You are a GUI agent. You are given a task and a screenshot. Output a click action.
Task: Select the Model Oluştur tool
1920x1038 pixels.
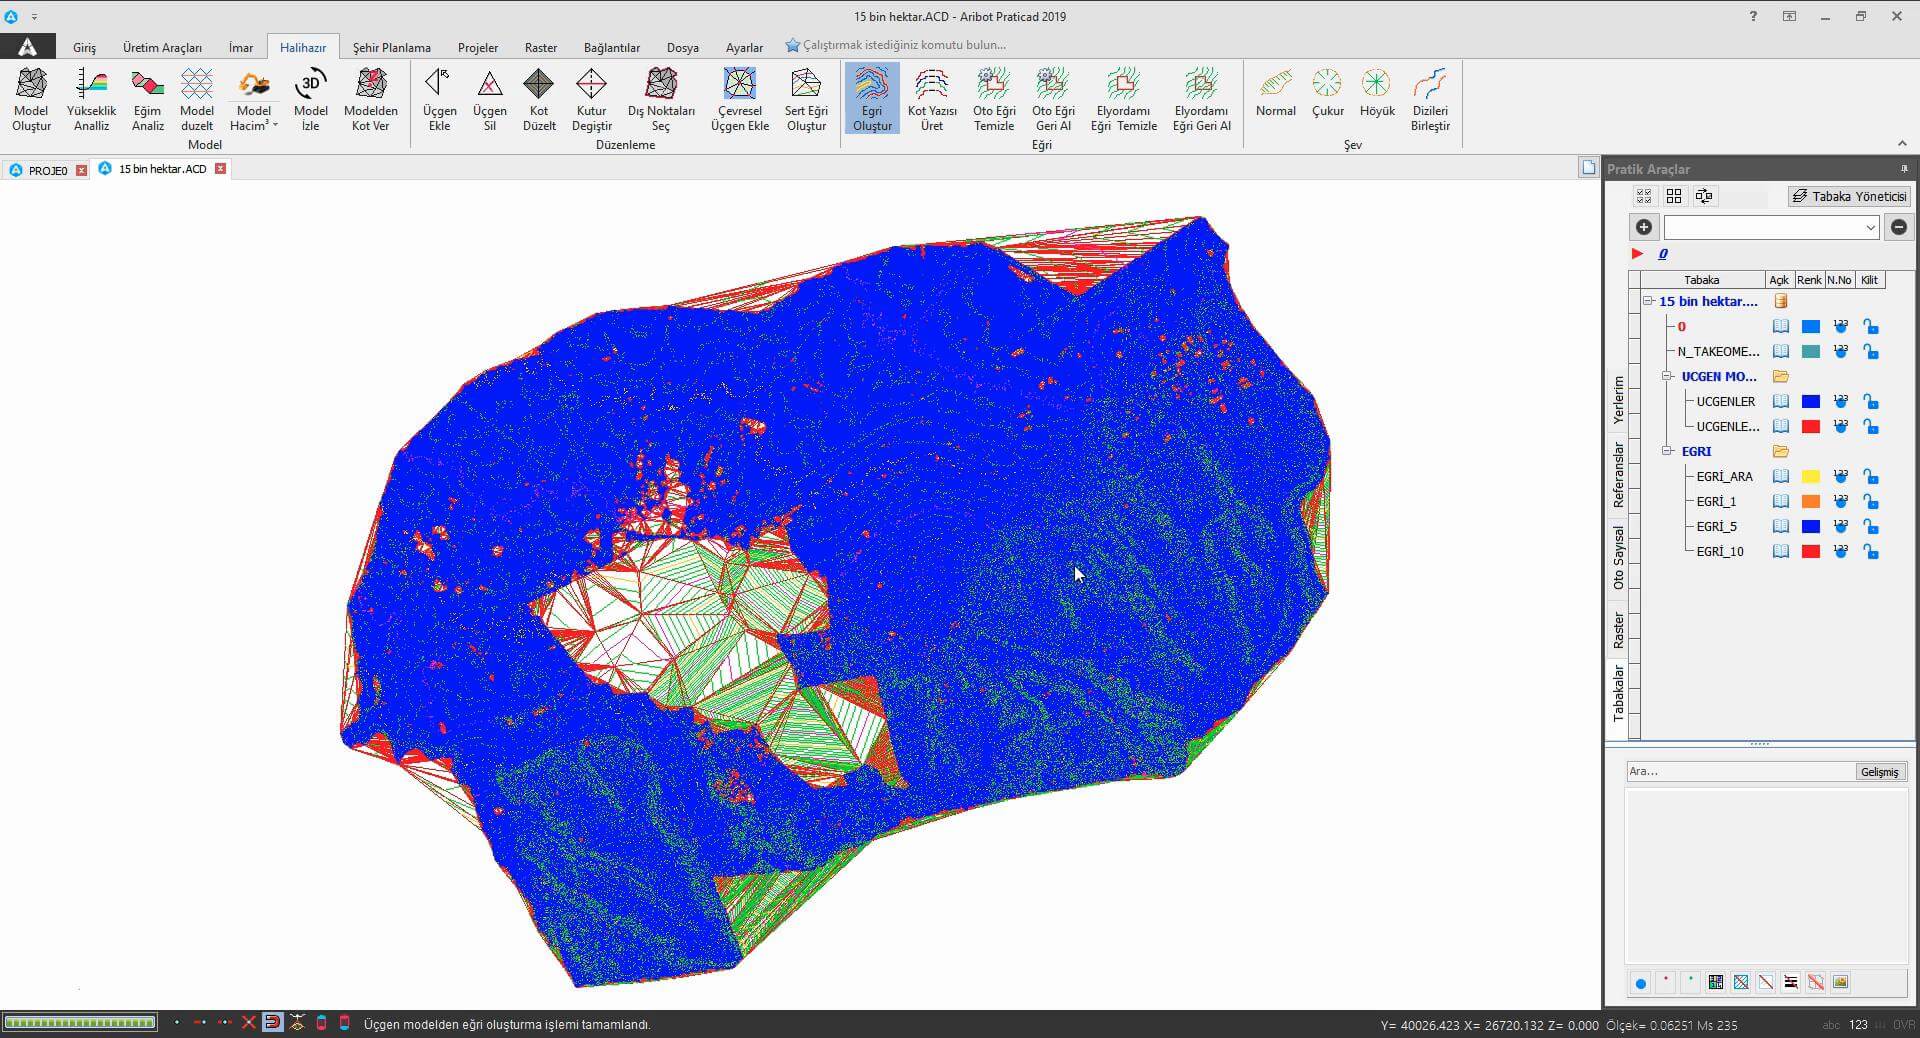pyautogui.click(x=31, y=99)
